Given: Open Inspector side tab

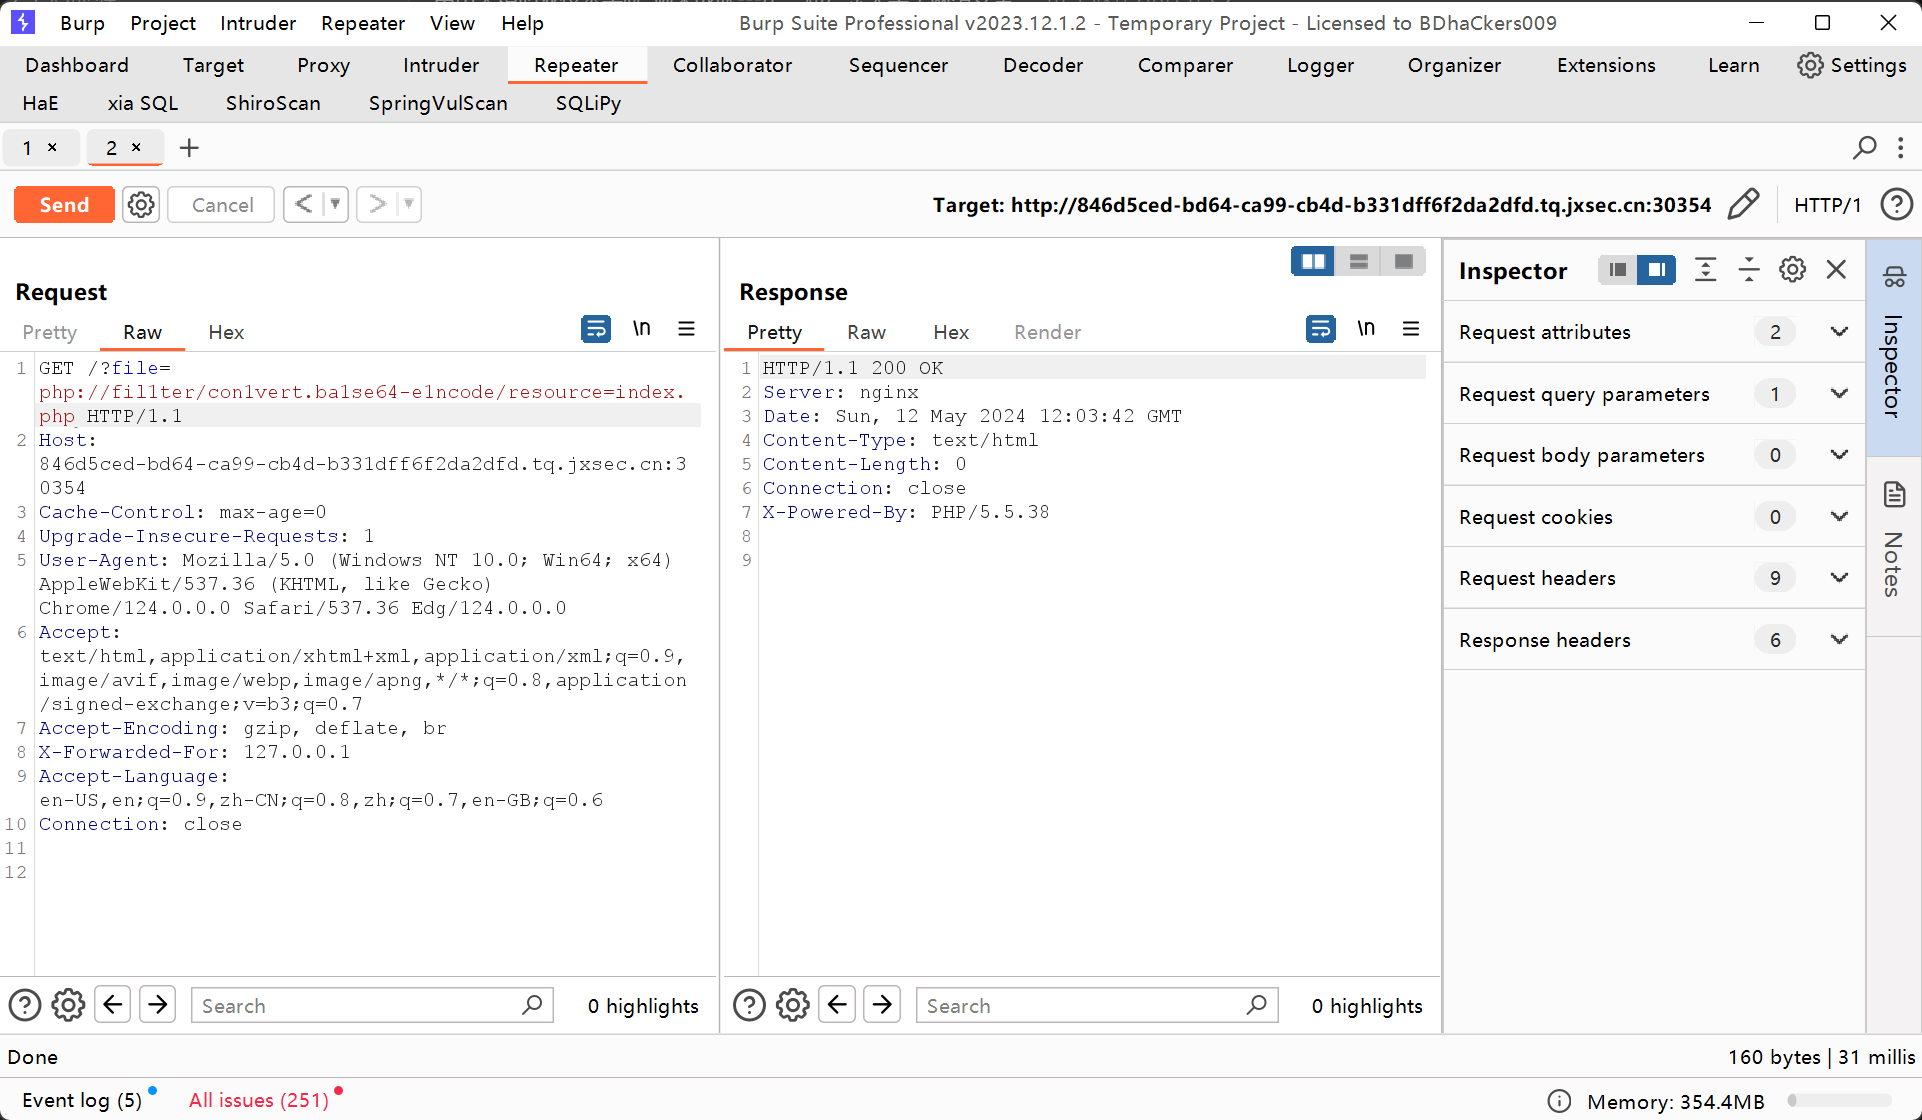Looking at the screenshot, I should point(1894,346).
